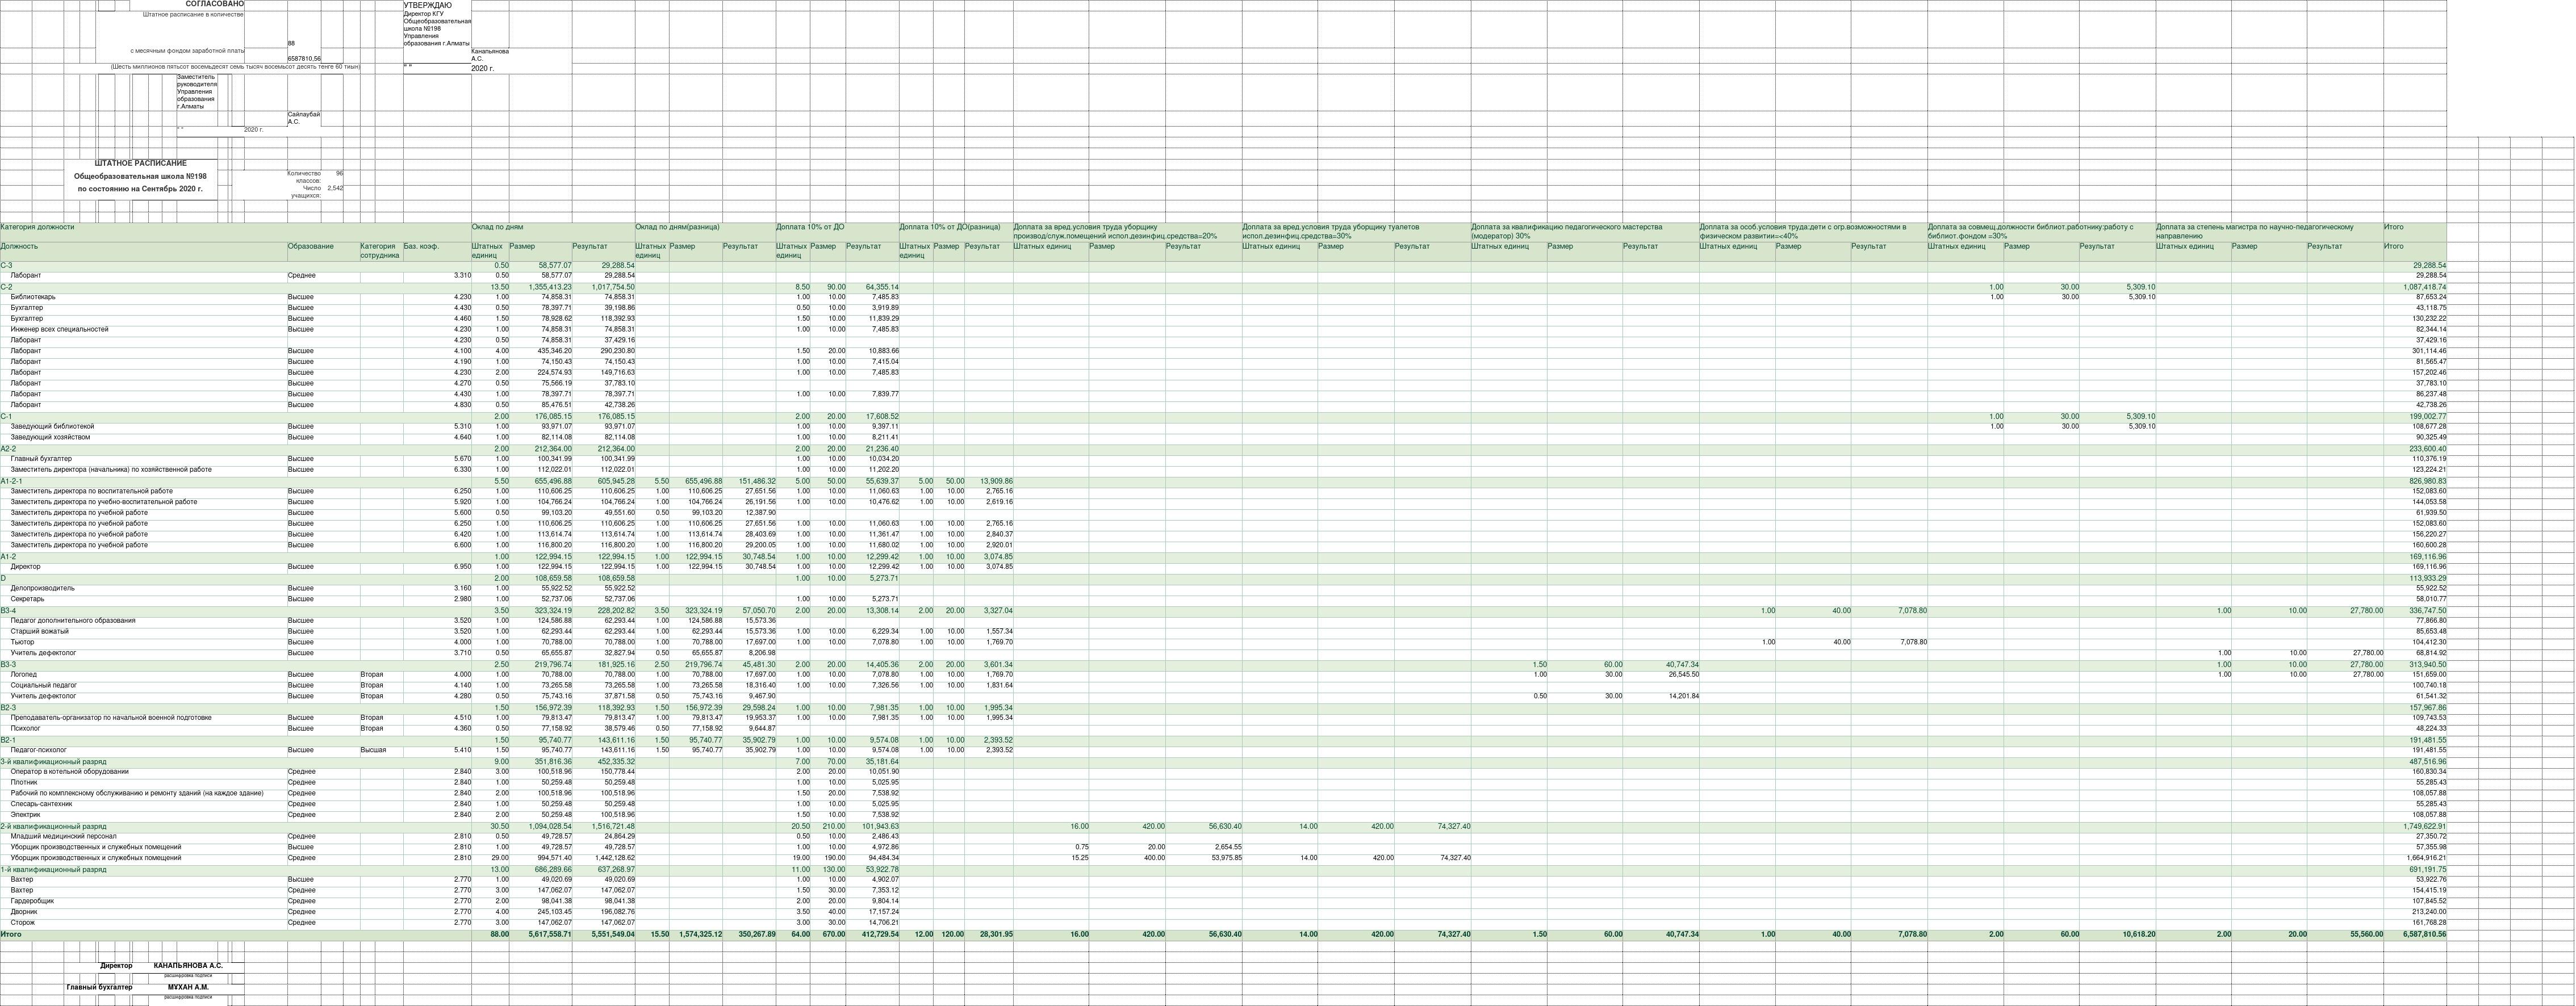
Task: Click the Доплата 10% от ДО header
Action: coord(810,228)
